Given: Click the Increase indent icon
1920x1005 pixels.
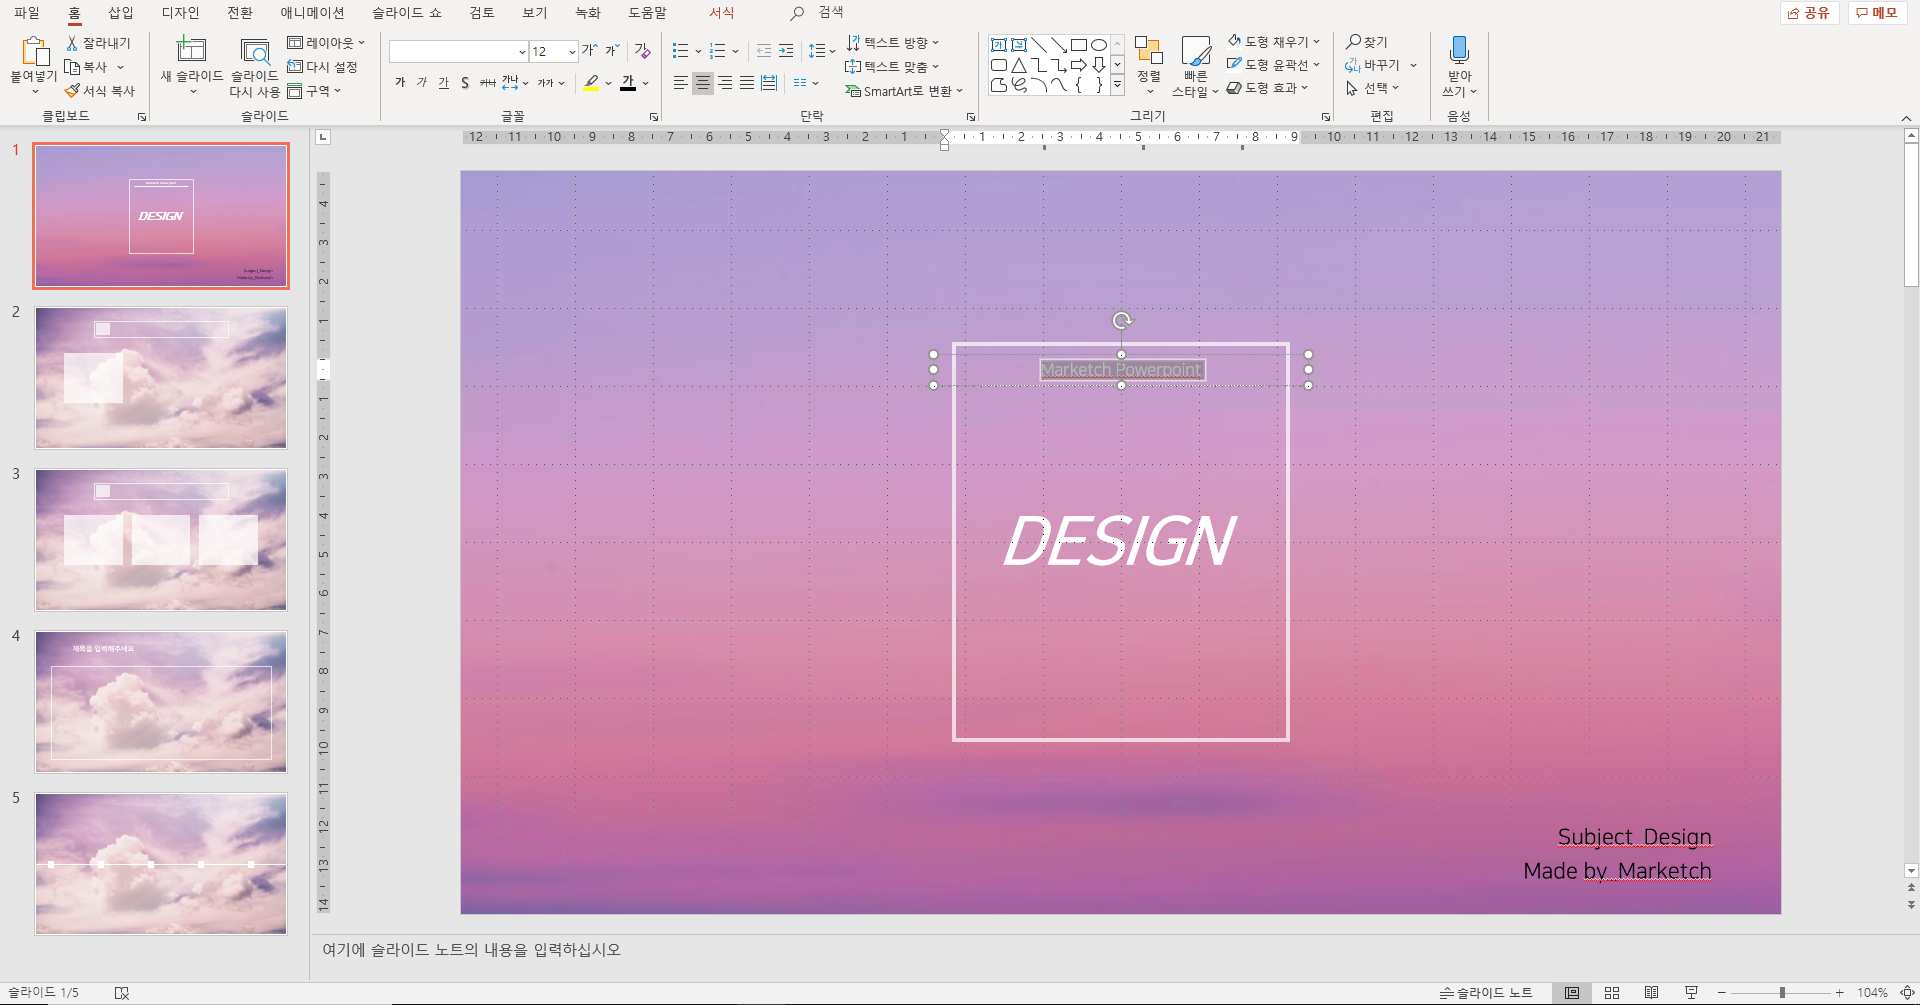Looking at the screenshot, I should click(786, 51).
